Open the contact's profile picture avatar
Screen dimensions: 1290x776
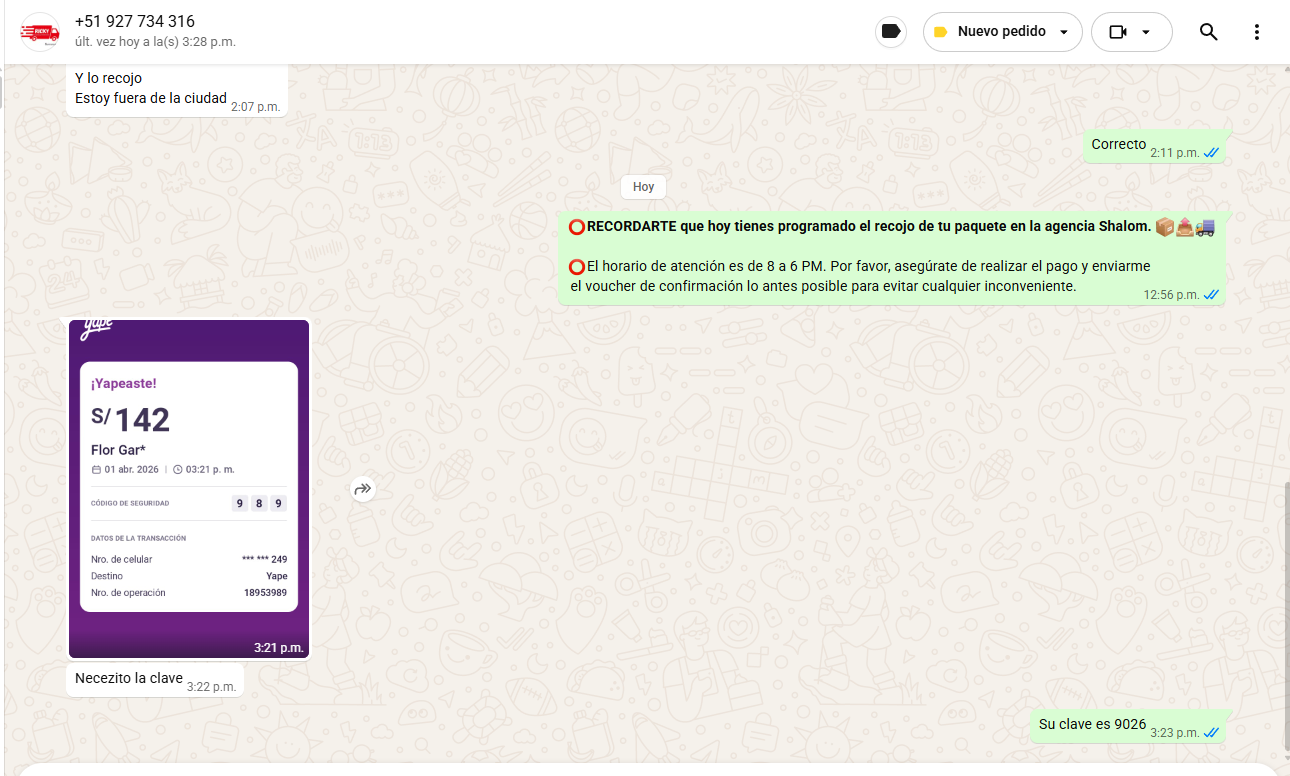pyautogui.click(x=40, y=32)
